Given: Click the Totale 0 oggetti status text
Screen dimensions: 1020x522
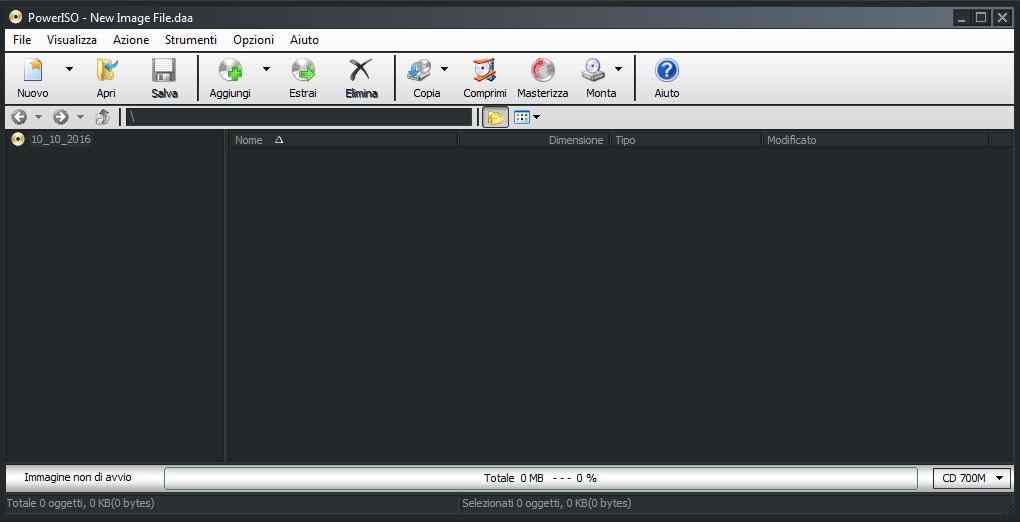Looking at the screenshot, I should (x=81, y=503).
